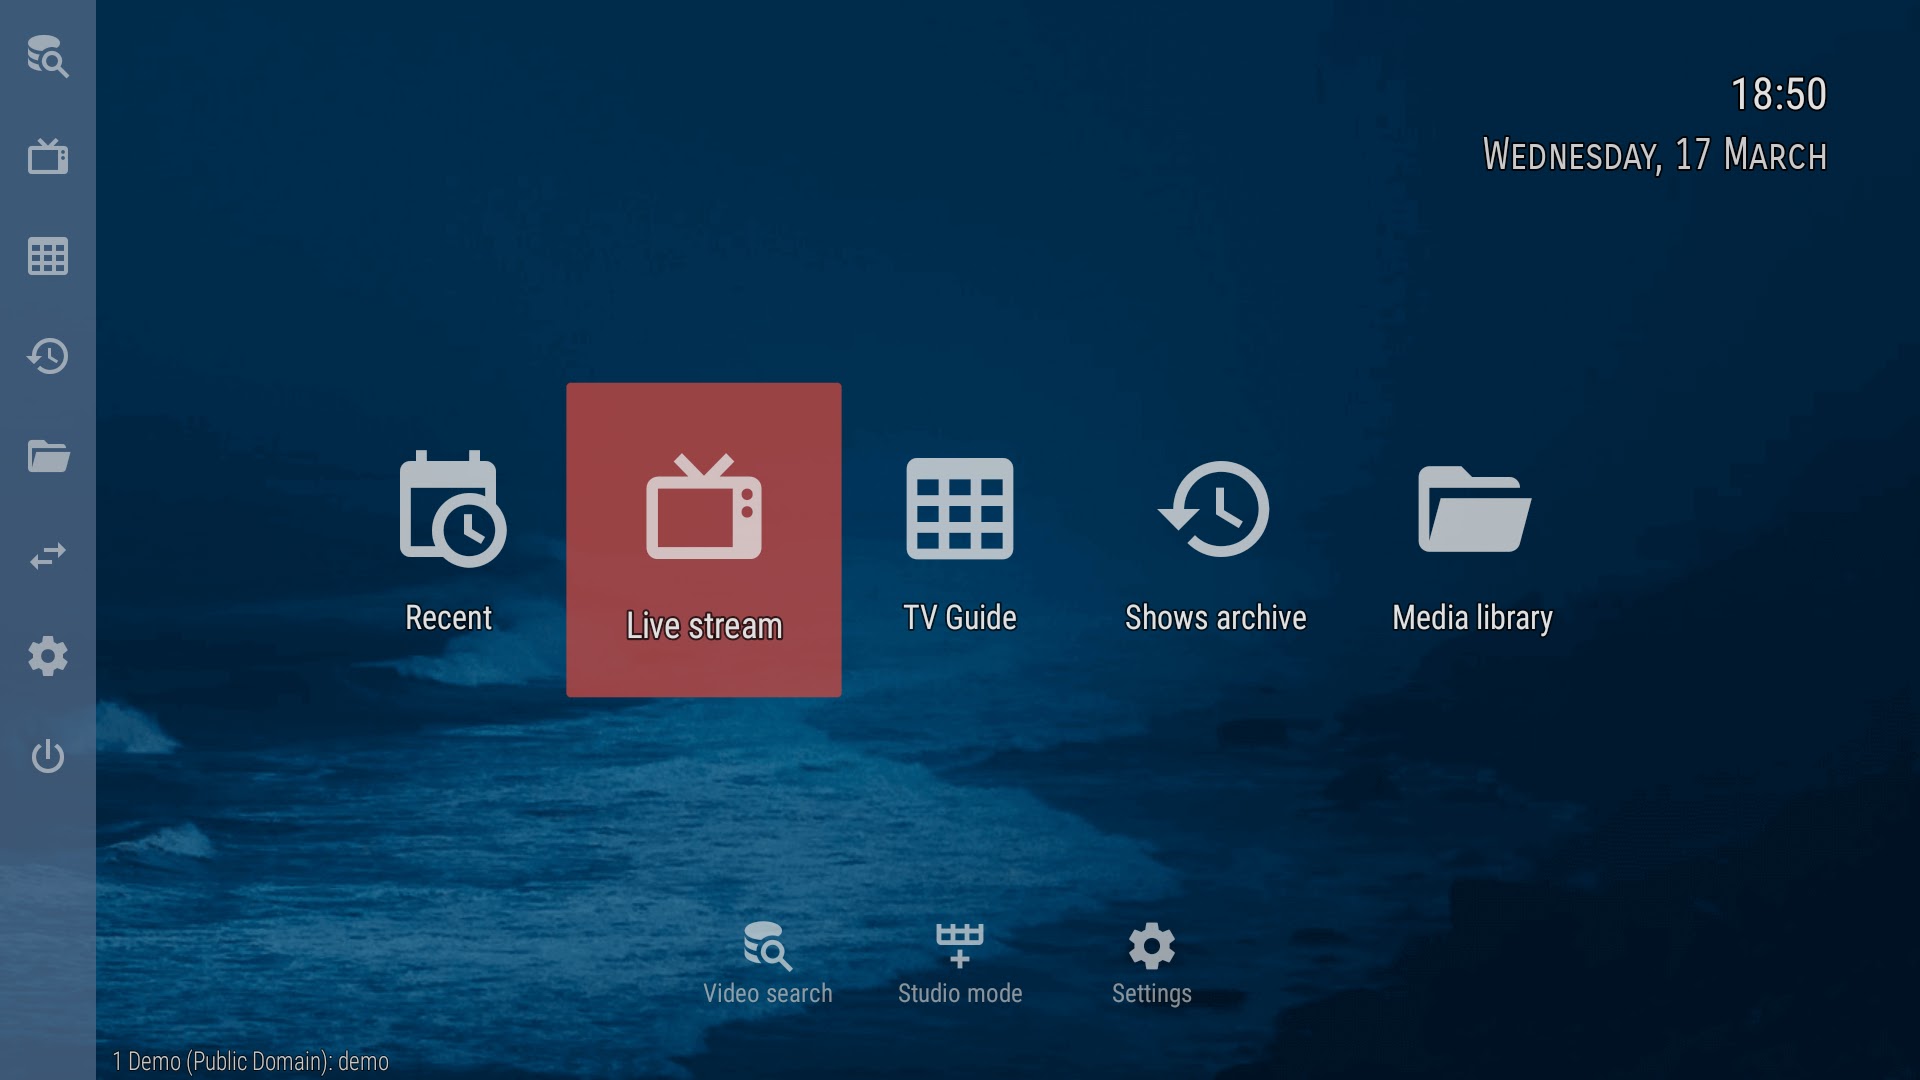Open Settings from bottom bar

click(1151, 961)
